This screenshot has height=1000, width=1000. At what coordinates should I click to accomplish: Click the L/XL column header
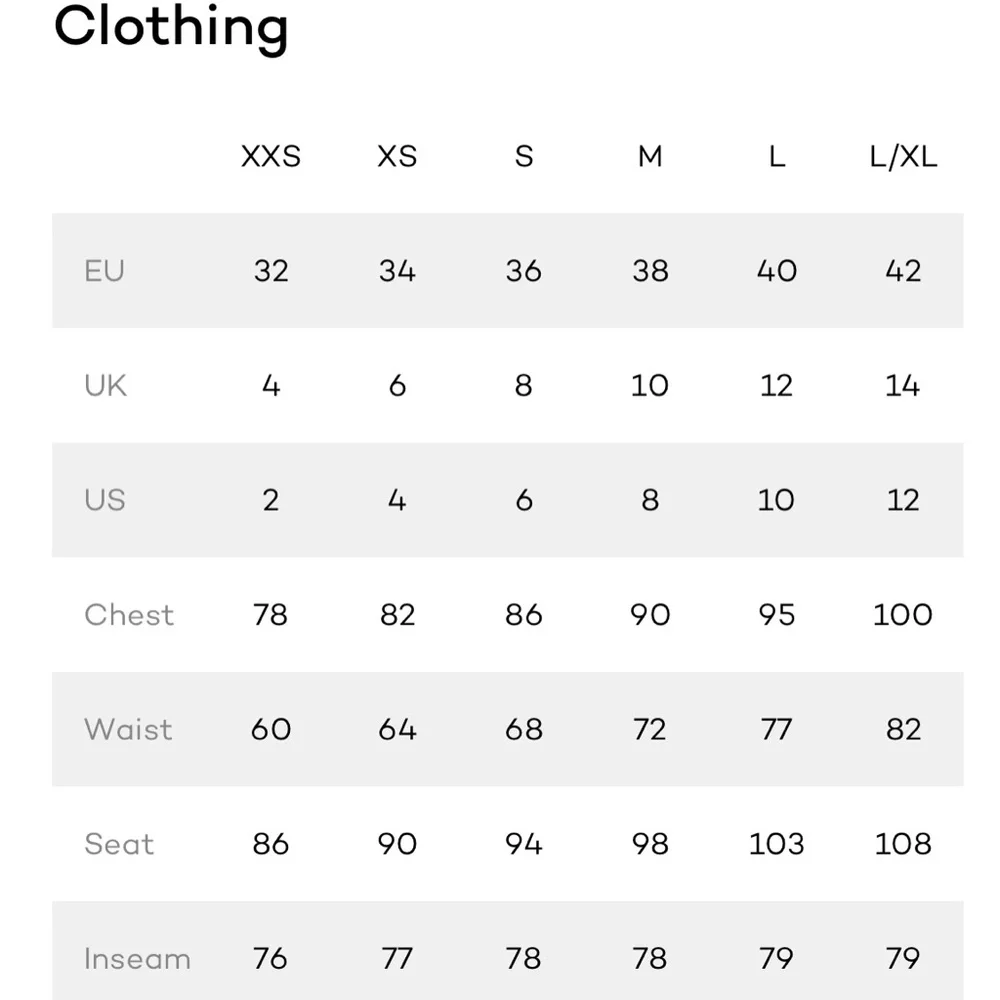click(903, 157)
